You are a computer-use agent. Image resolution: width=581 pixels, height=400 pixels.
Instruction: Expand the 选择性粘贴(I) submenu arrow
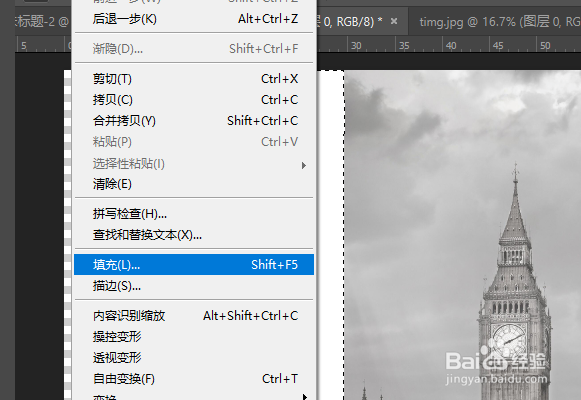tap(304, 165)
